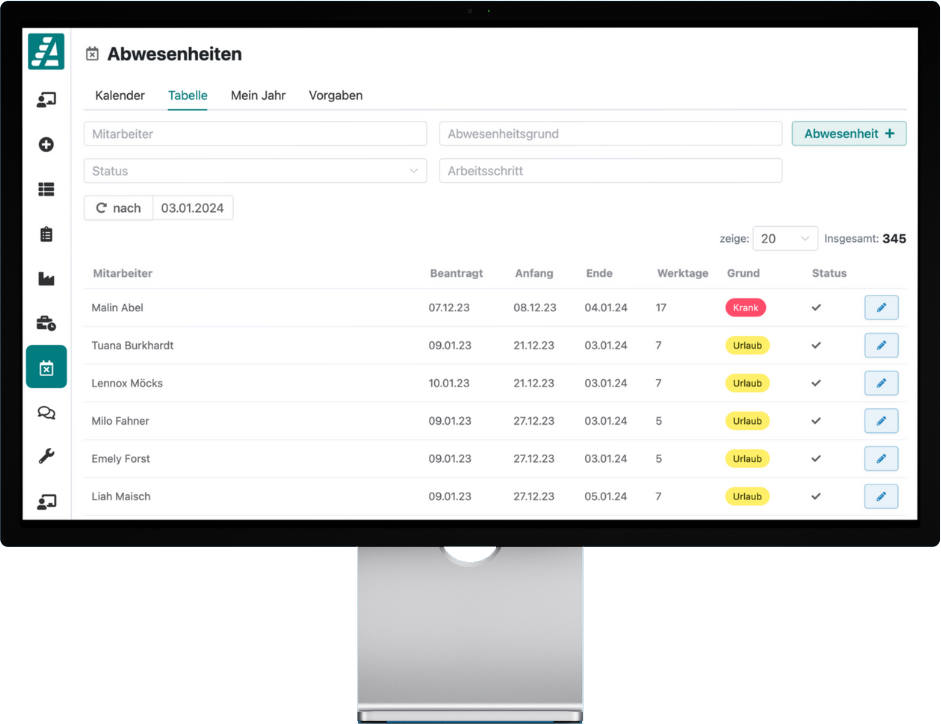
Task: Edit the Liah Maisch absence row
Action: 881,496
